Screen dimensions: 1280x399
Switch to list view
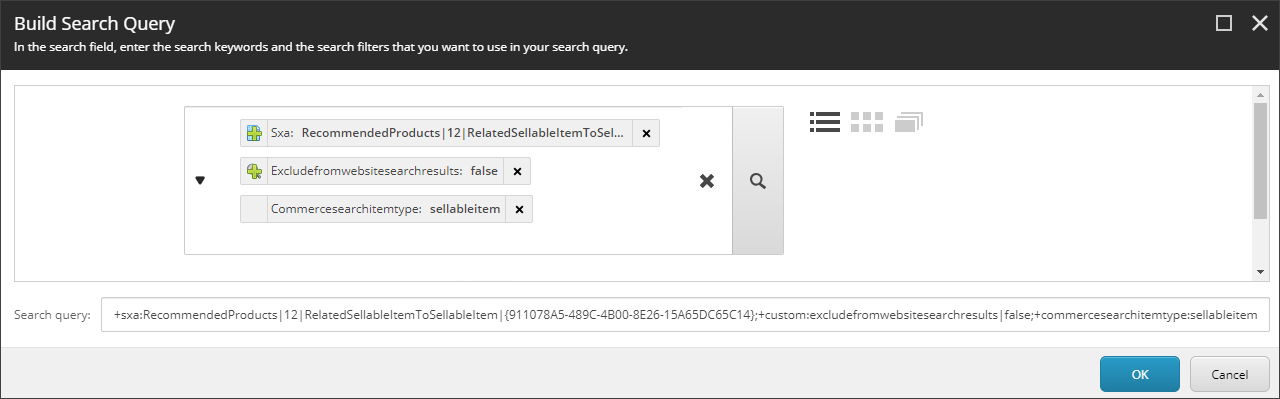point(824,122)
